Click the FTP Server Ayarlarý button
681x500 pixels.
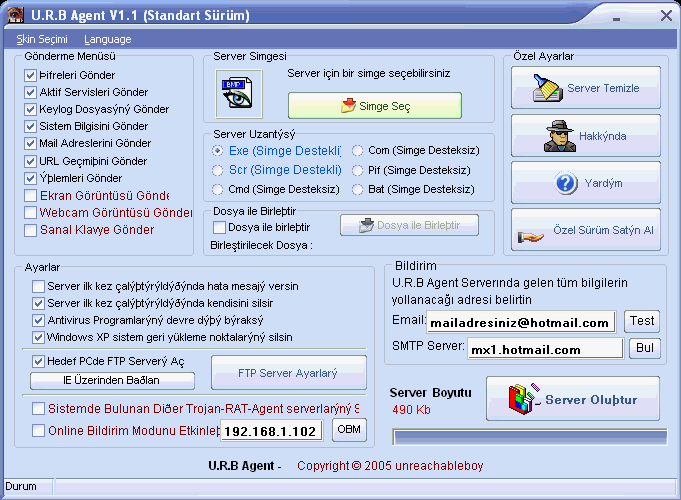coord(288,374)
